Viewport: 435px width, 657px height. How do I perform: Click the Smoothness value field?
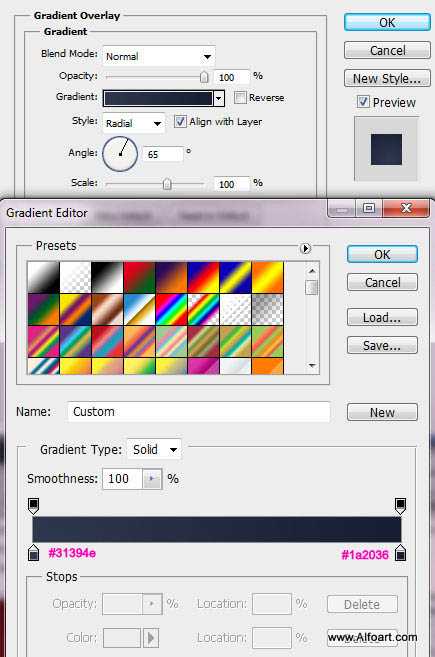click(x=123, y=479)
